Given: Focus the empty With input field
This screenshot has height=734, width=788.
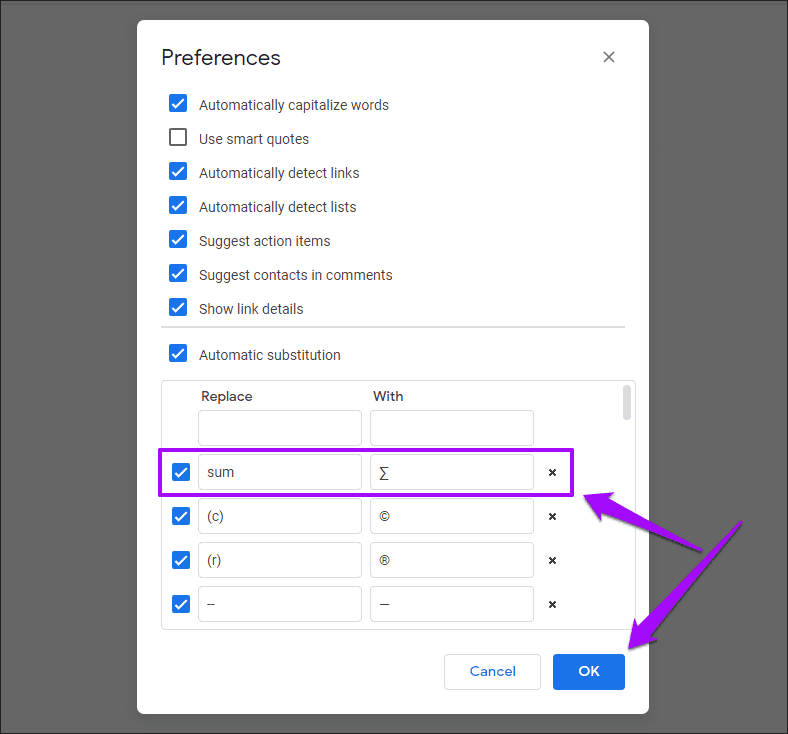Looking at the screenshot, I should pos(452,428).
